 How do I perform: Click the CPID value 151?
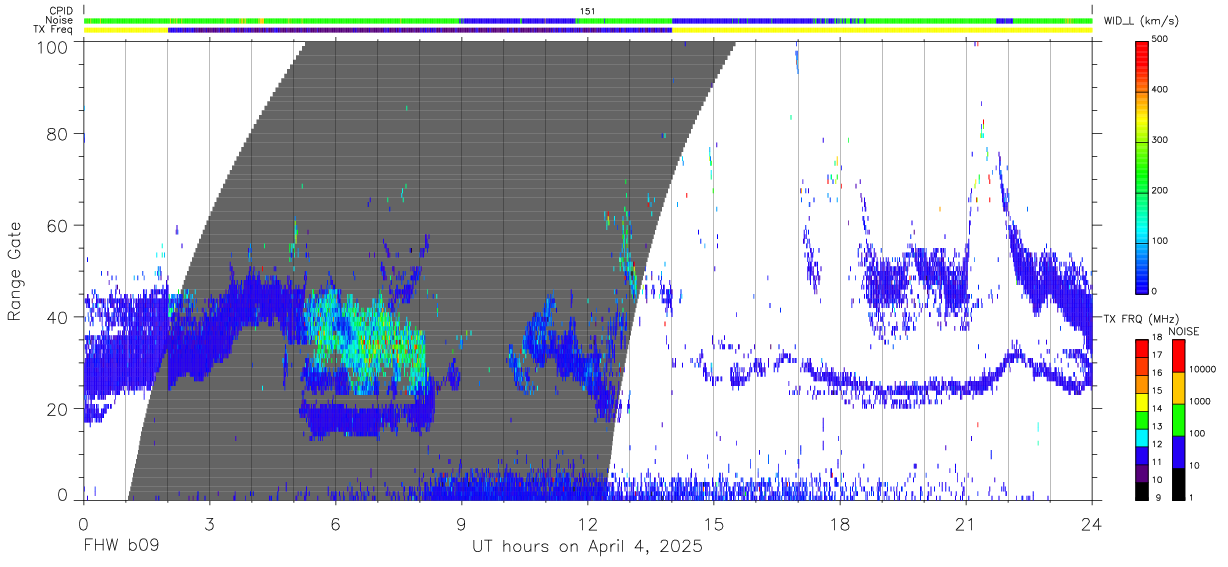click(587, 11)
